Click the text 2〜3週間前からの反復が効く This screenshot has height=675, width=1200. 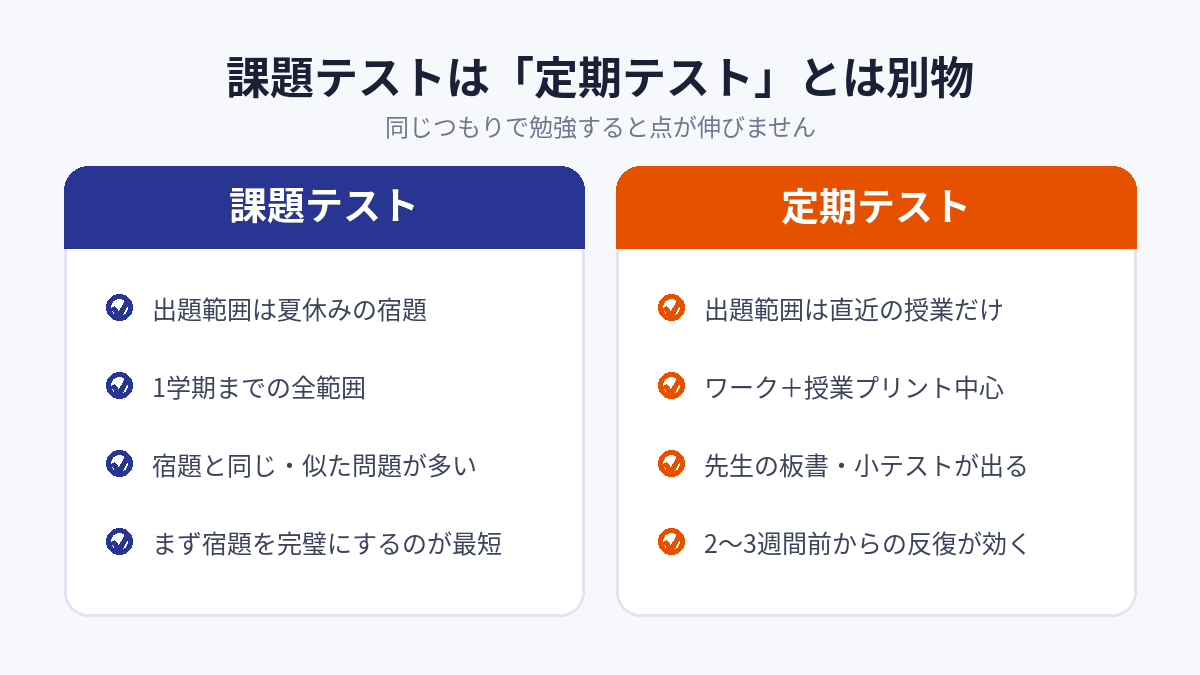point(866,543)
